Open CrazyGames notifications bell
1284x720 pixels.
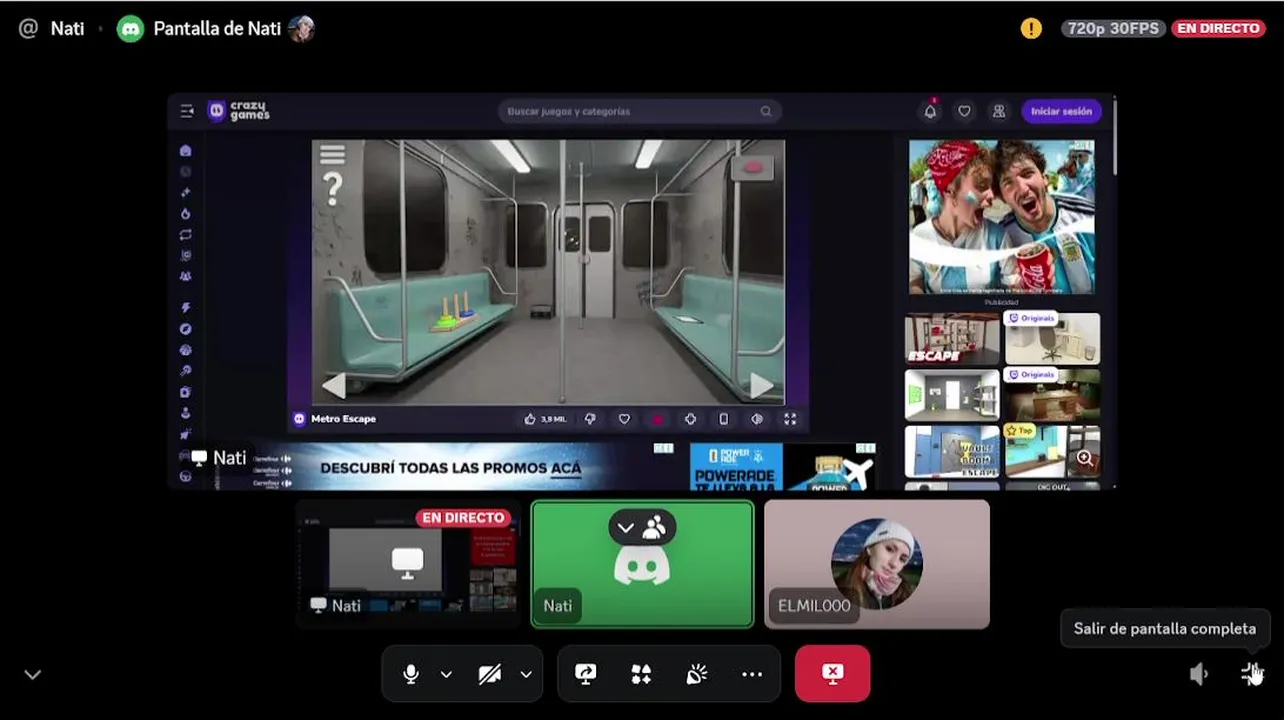[x=930, y=111]
